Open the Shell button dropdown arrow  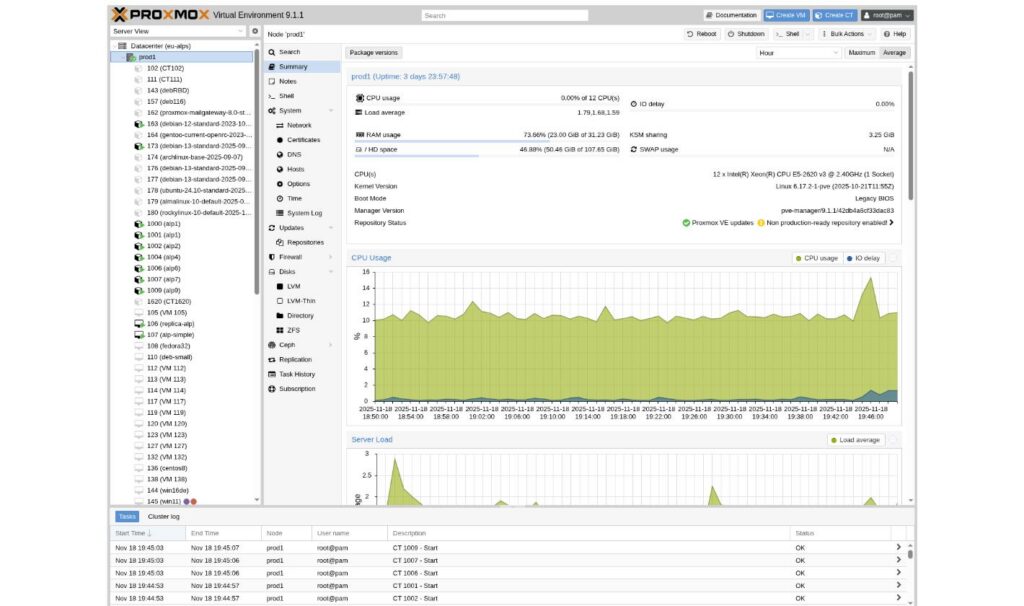tap(808, 34)
